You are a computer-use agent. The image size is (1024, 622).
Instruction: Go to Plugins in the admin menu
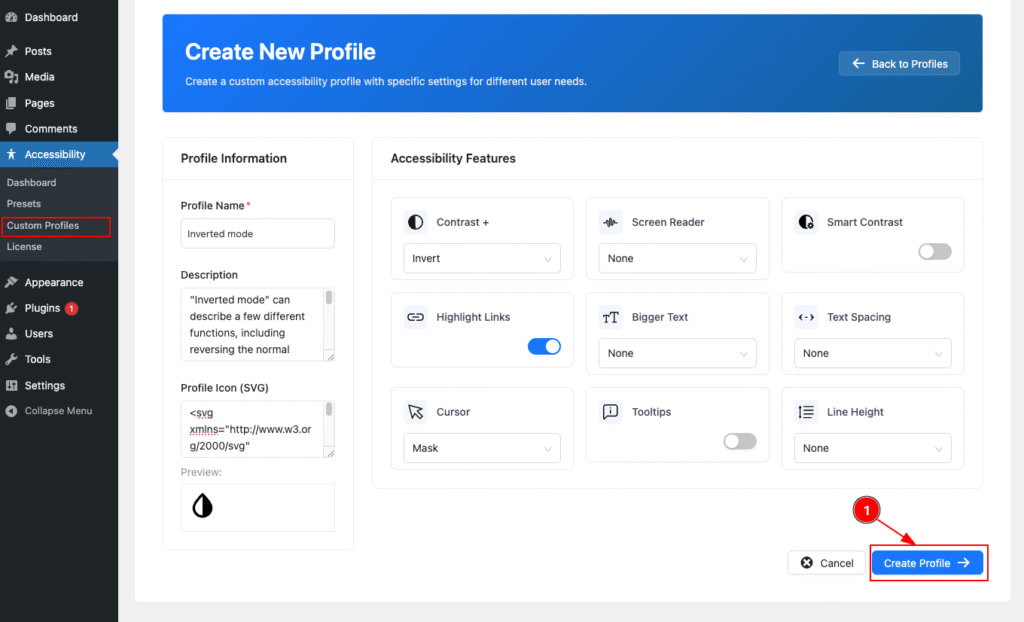point(42,308)
